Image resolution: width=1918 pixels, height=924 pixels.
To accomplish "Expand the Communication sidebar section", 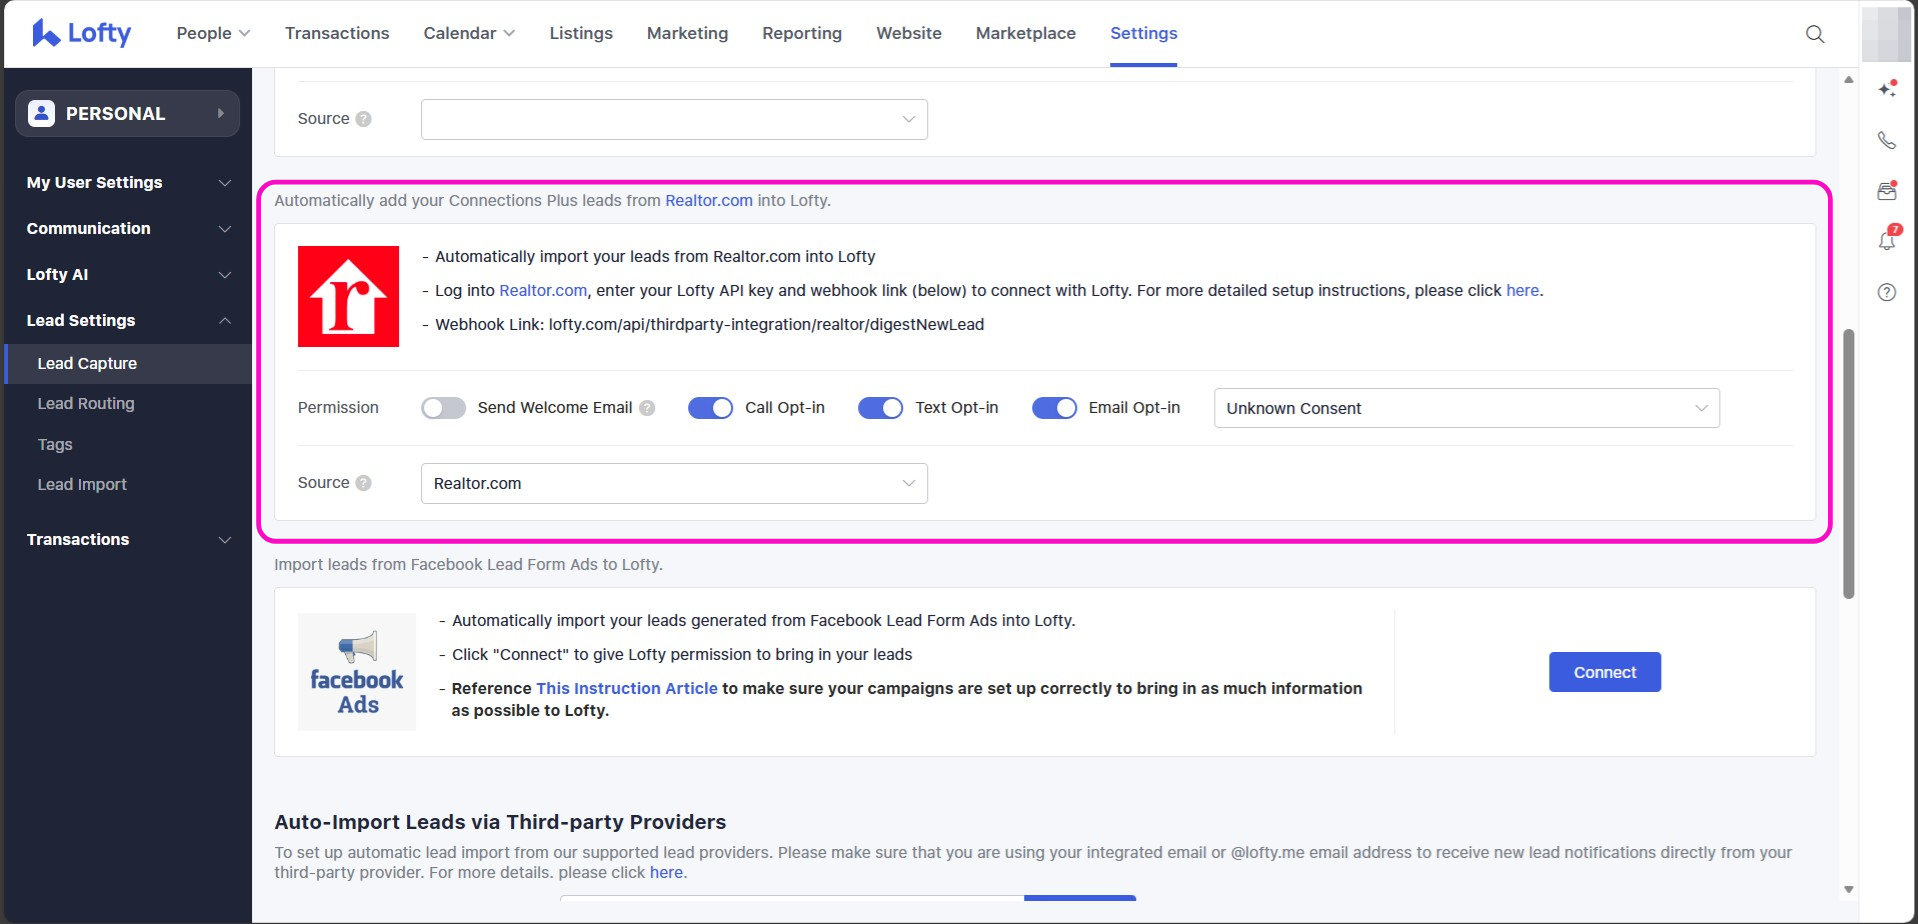I will pyautogui.click(x=128, y=228).
